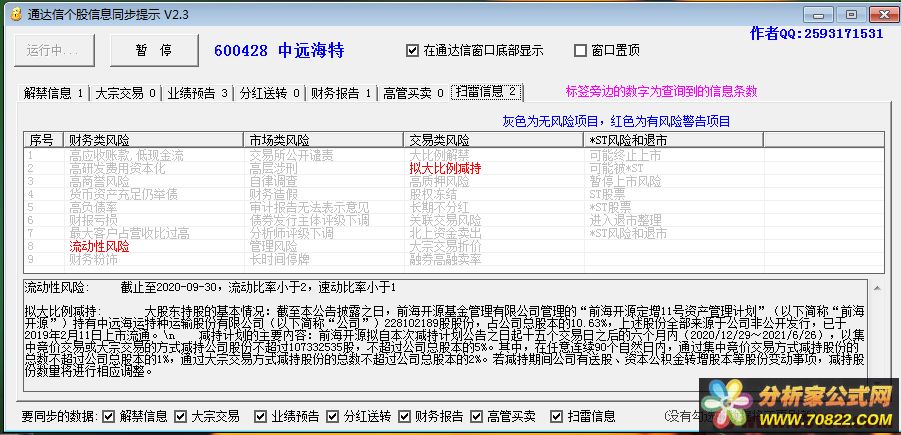Click the details pane scrollbar up arrow
This screenshot has width=901, height=435.
(877, 287)
